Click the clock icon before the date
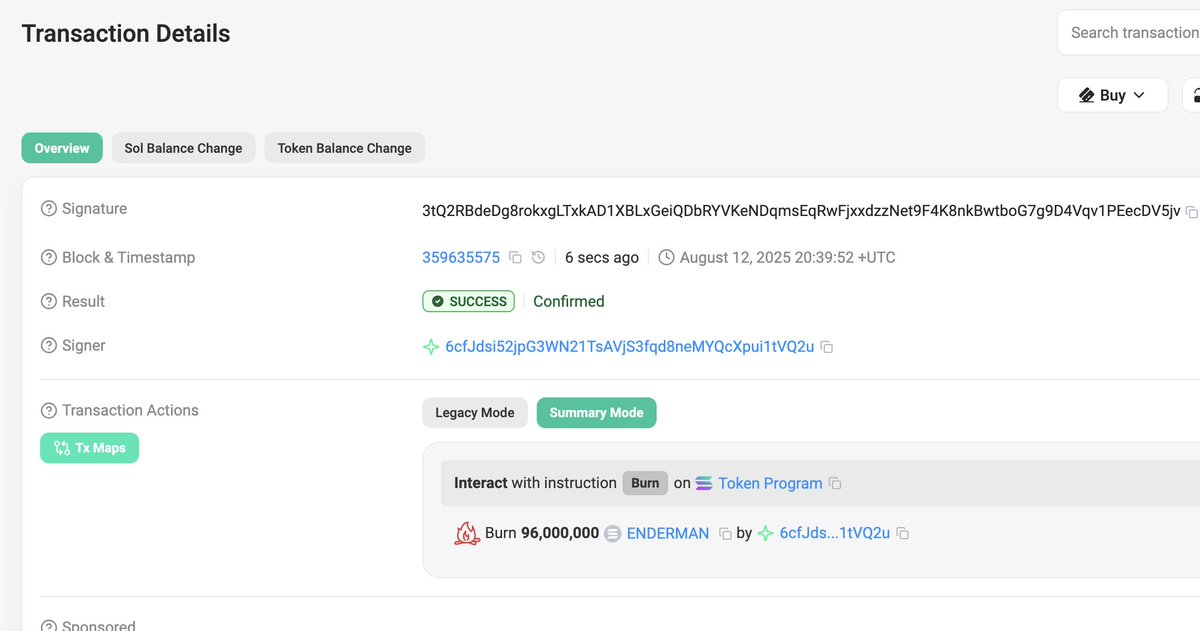 click(x=667, y=257)
